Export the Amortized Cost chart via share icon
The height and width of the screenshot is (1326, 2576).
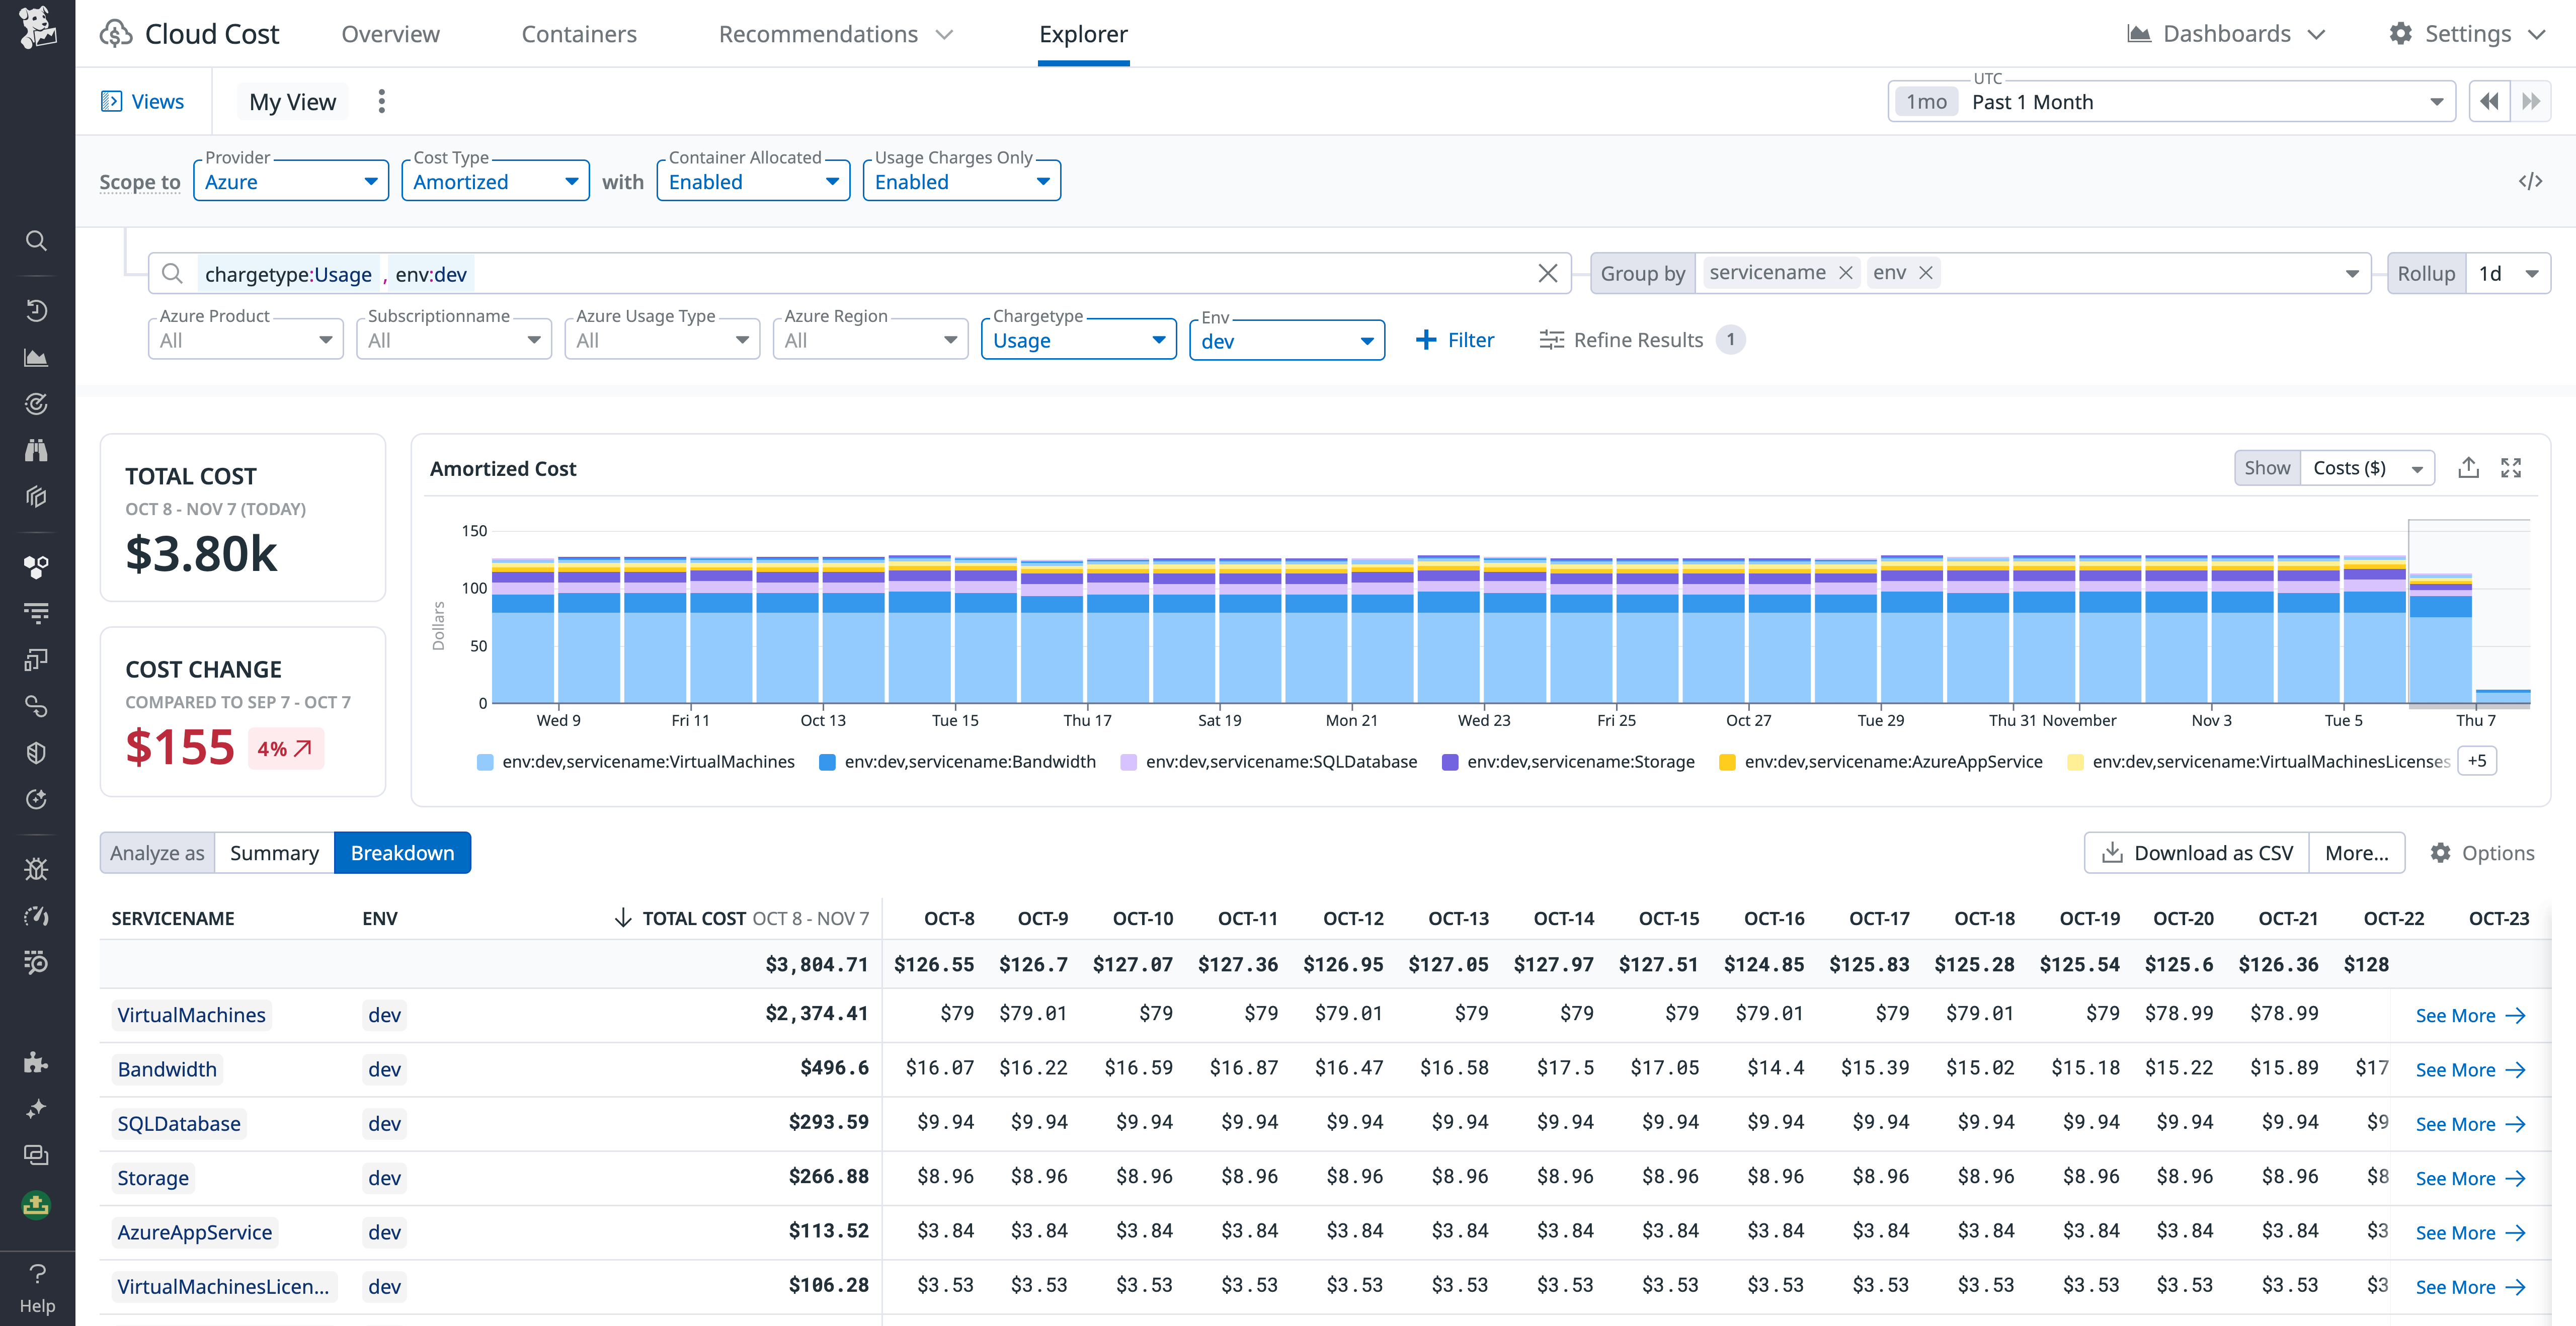pos(2469,467)
